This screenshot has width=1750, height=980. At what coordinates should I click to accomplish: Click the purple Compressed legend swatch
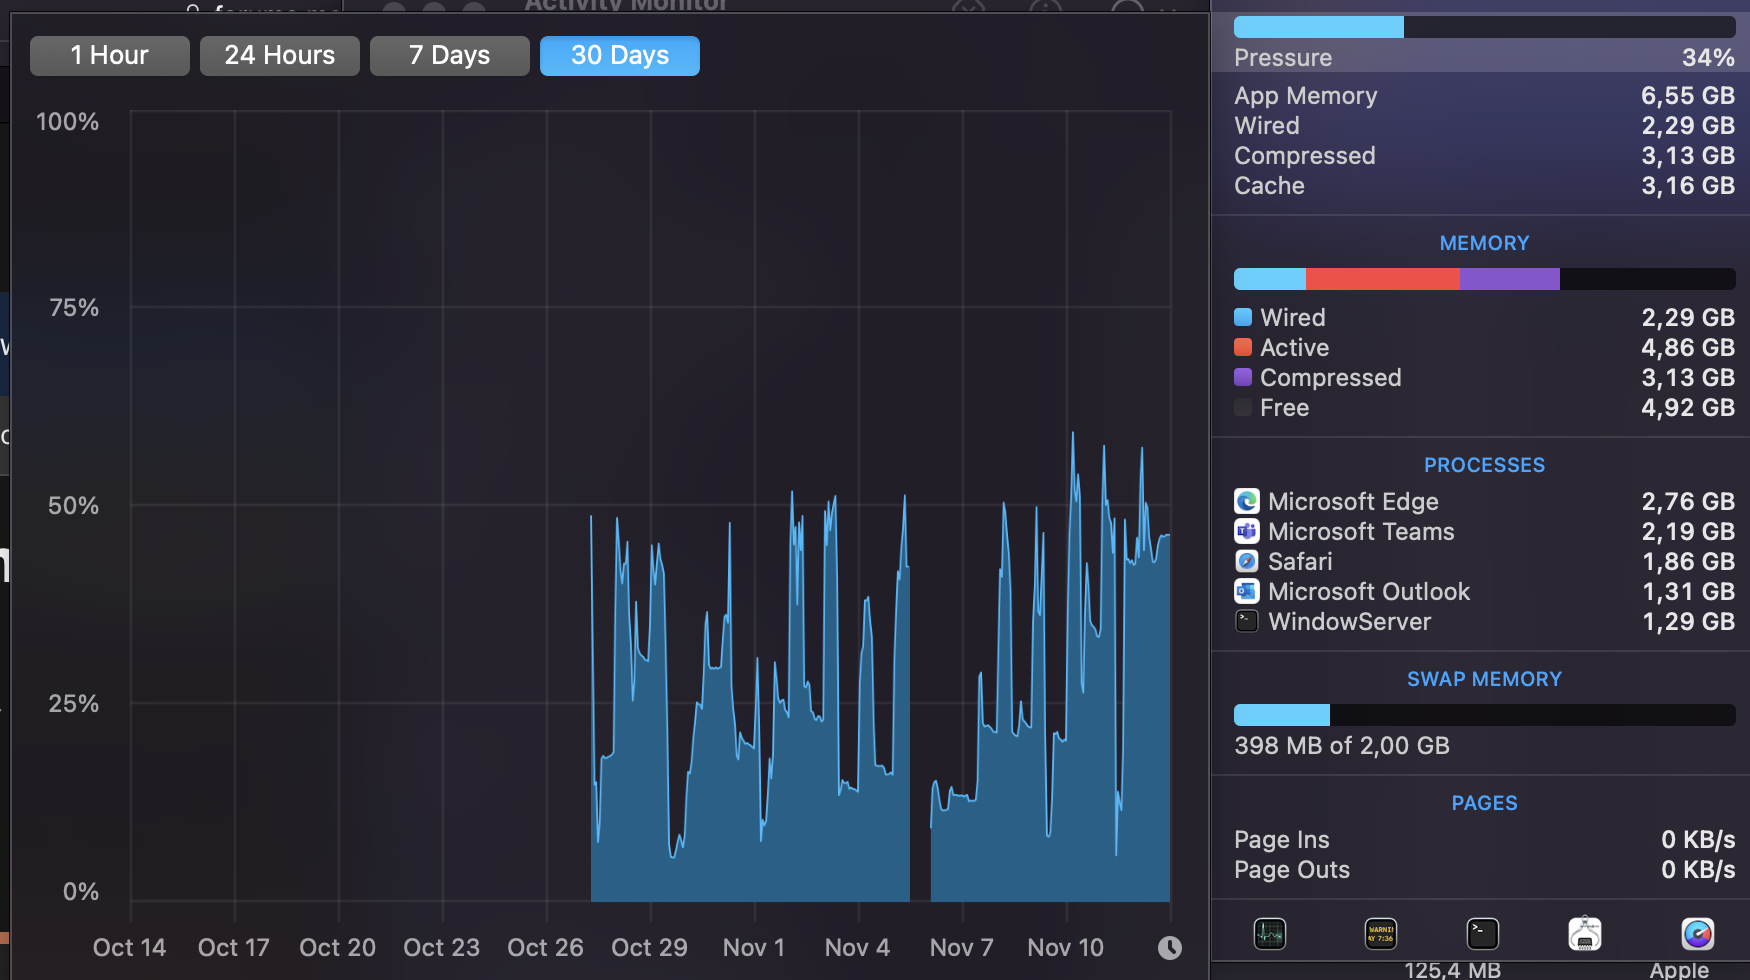(x=1243, y=377)
